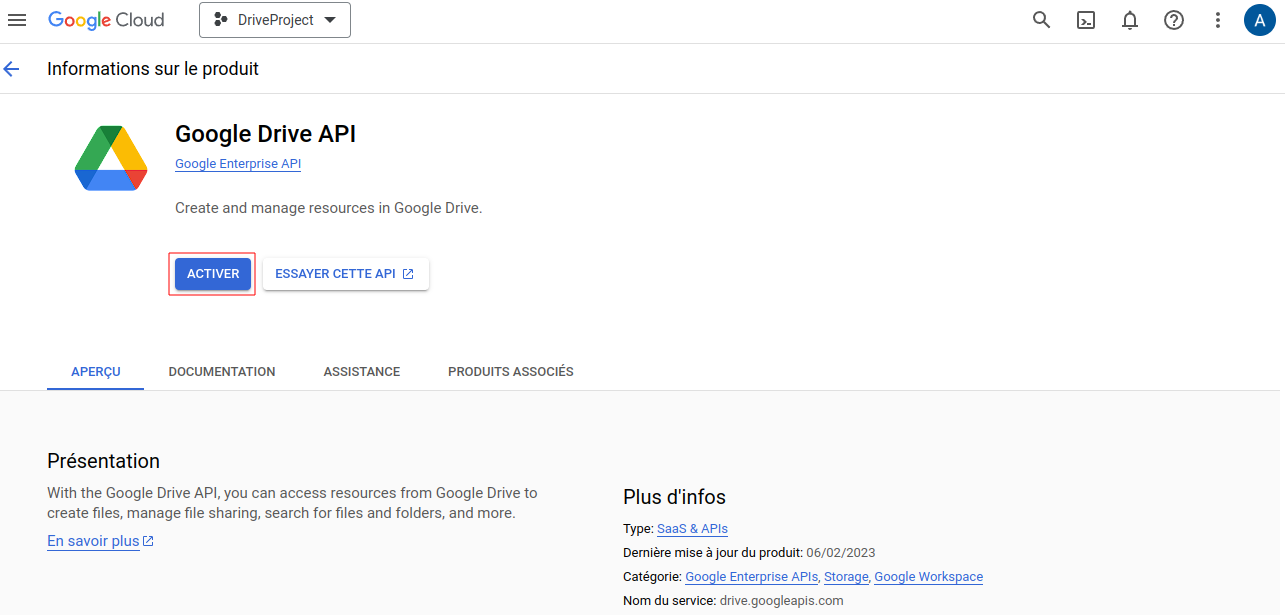Select the ASSISTANCE tab

361,371
